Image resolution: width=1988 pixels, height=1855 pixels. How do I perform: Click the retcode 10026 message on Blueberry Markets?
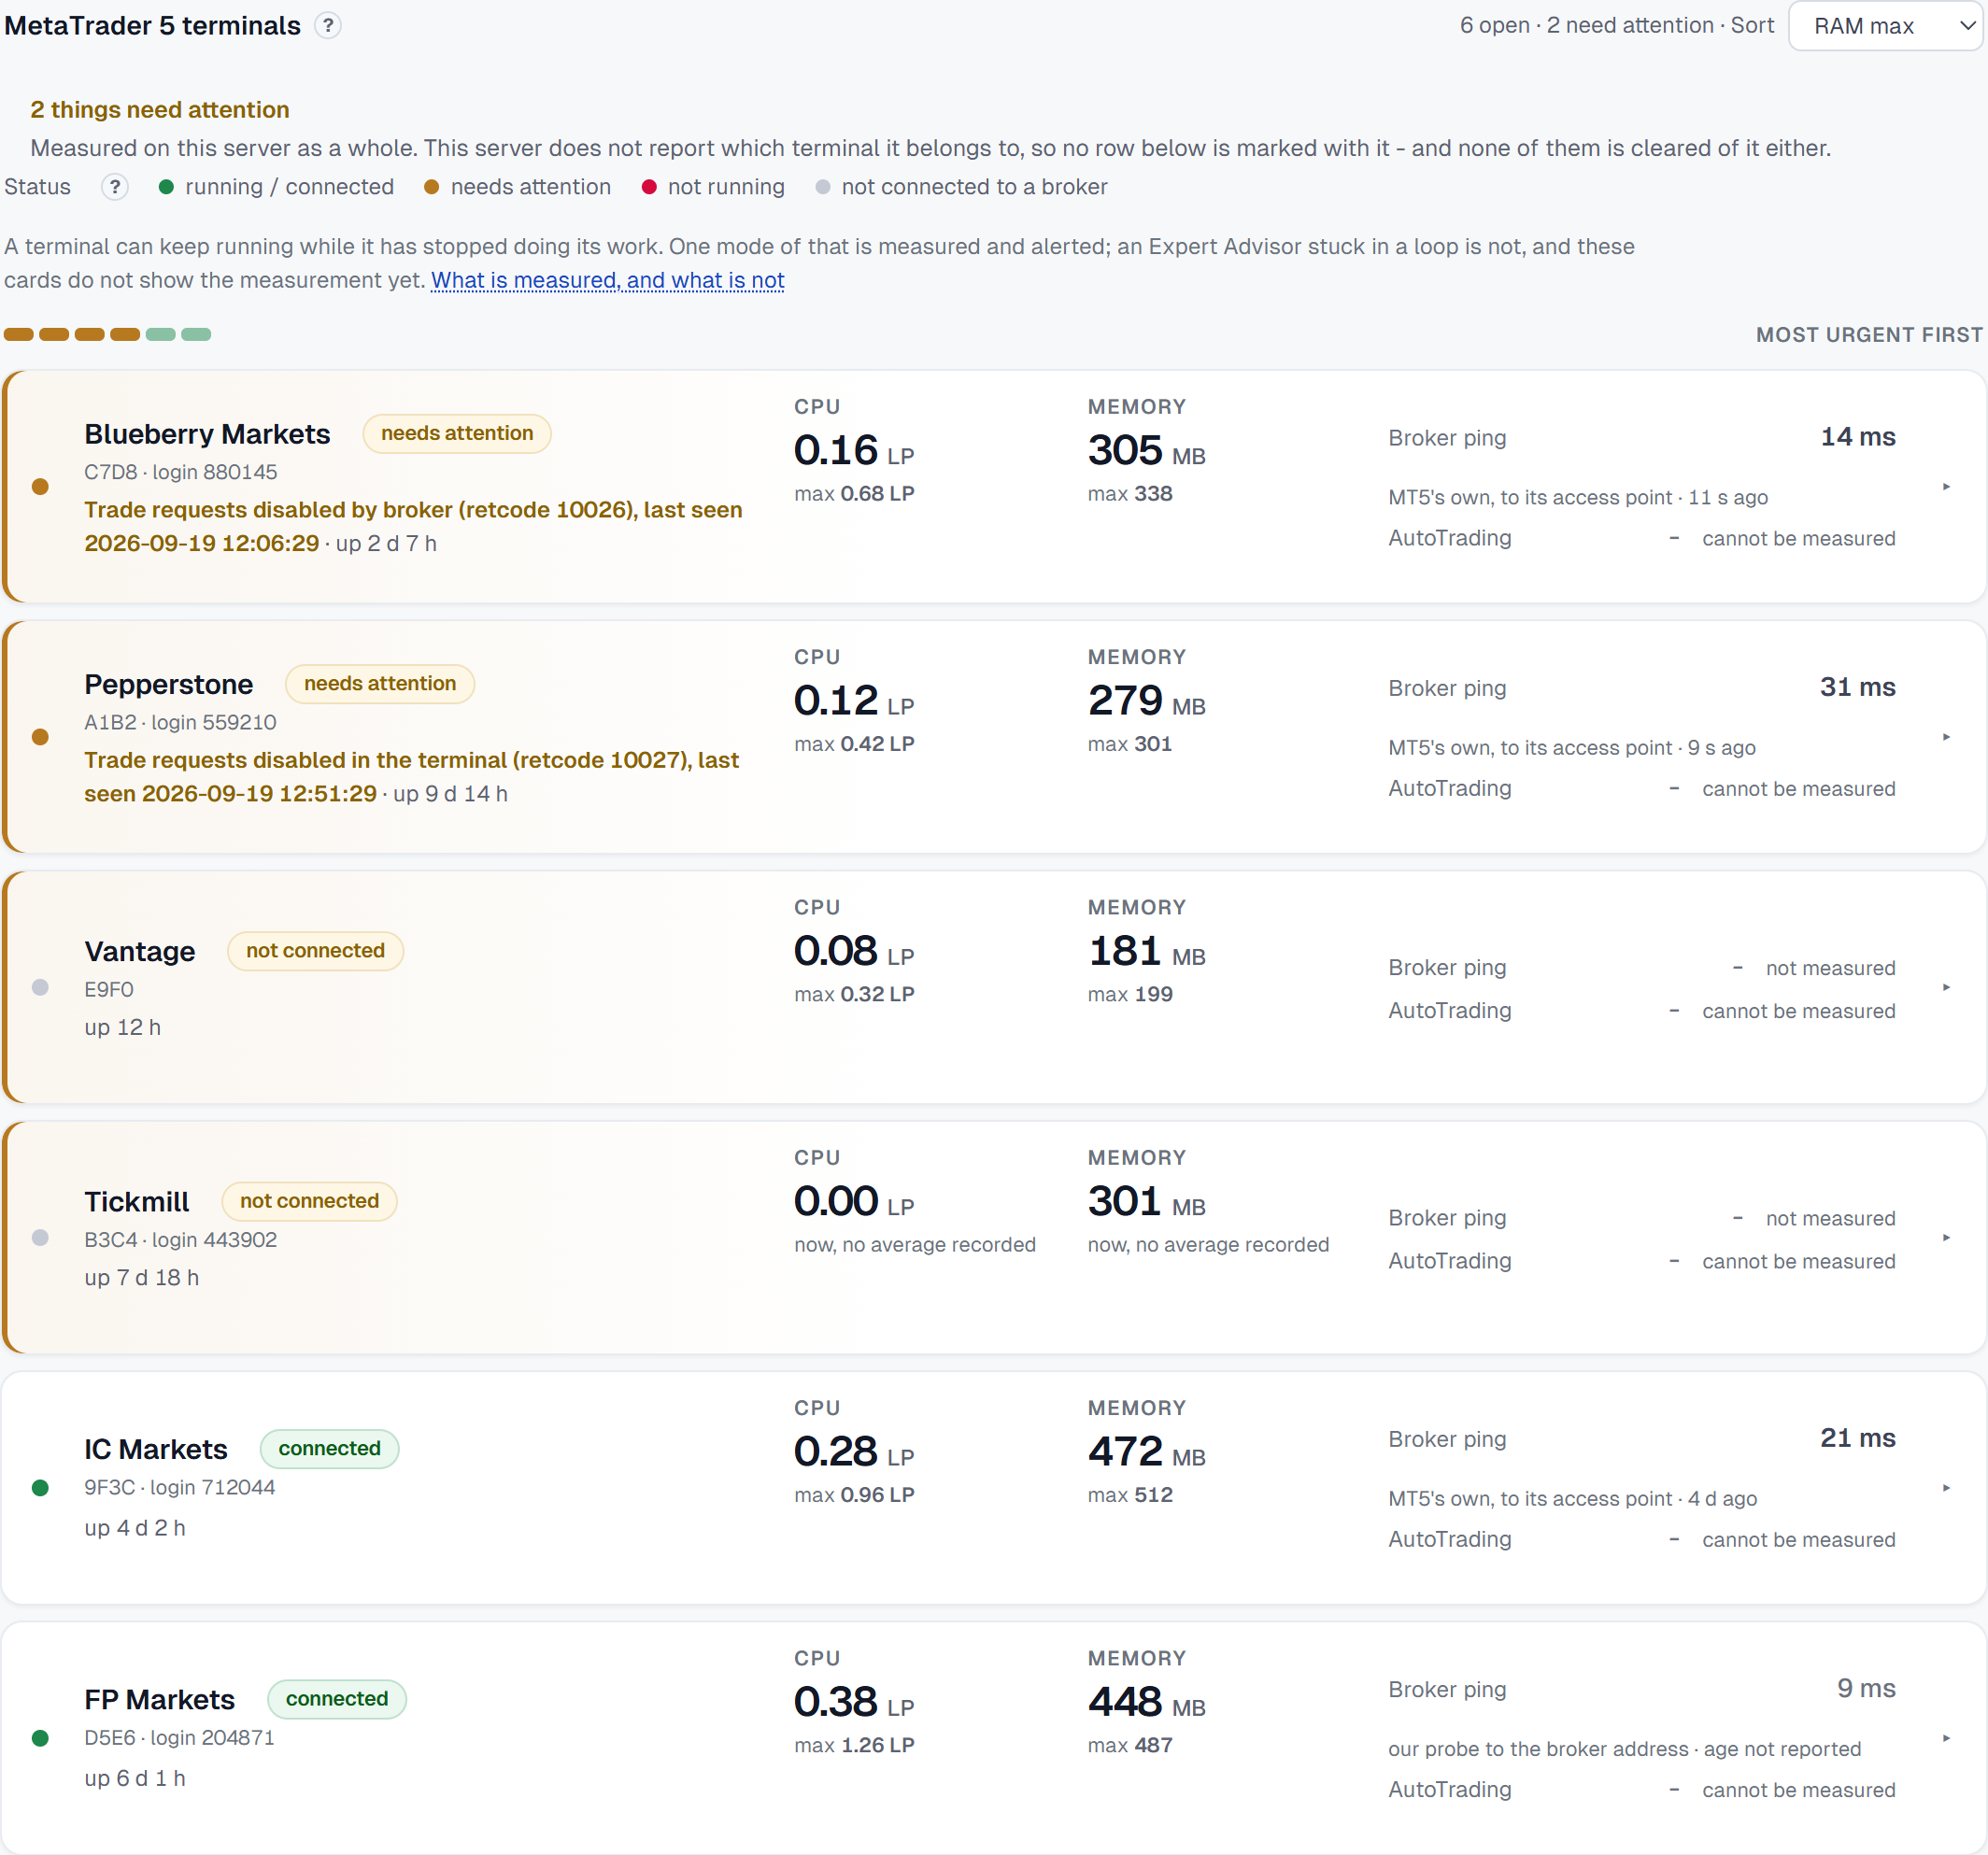413,526
